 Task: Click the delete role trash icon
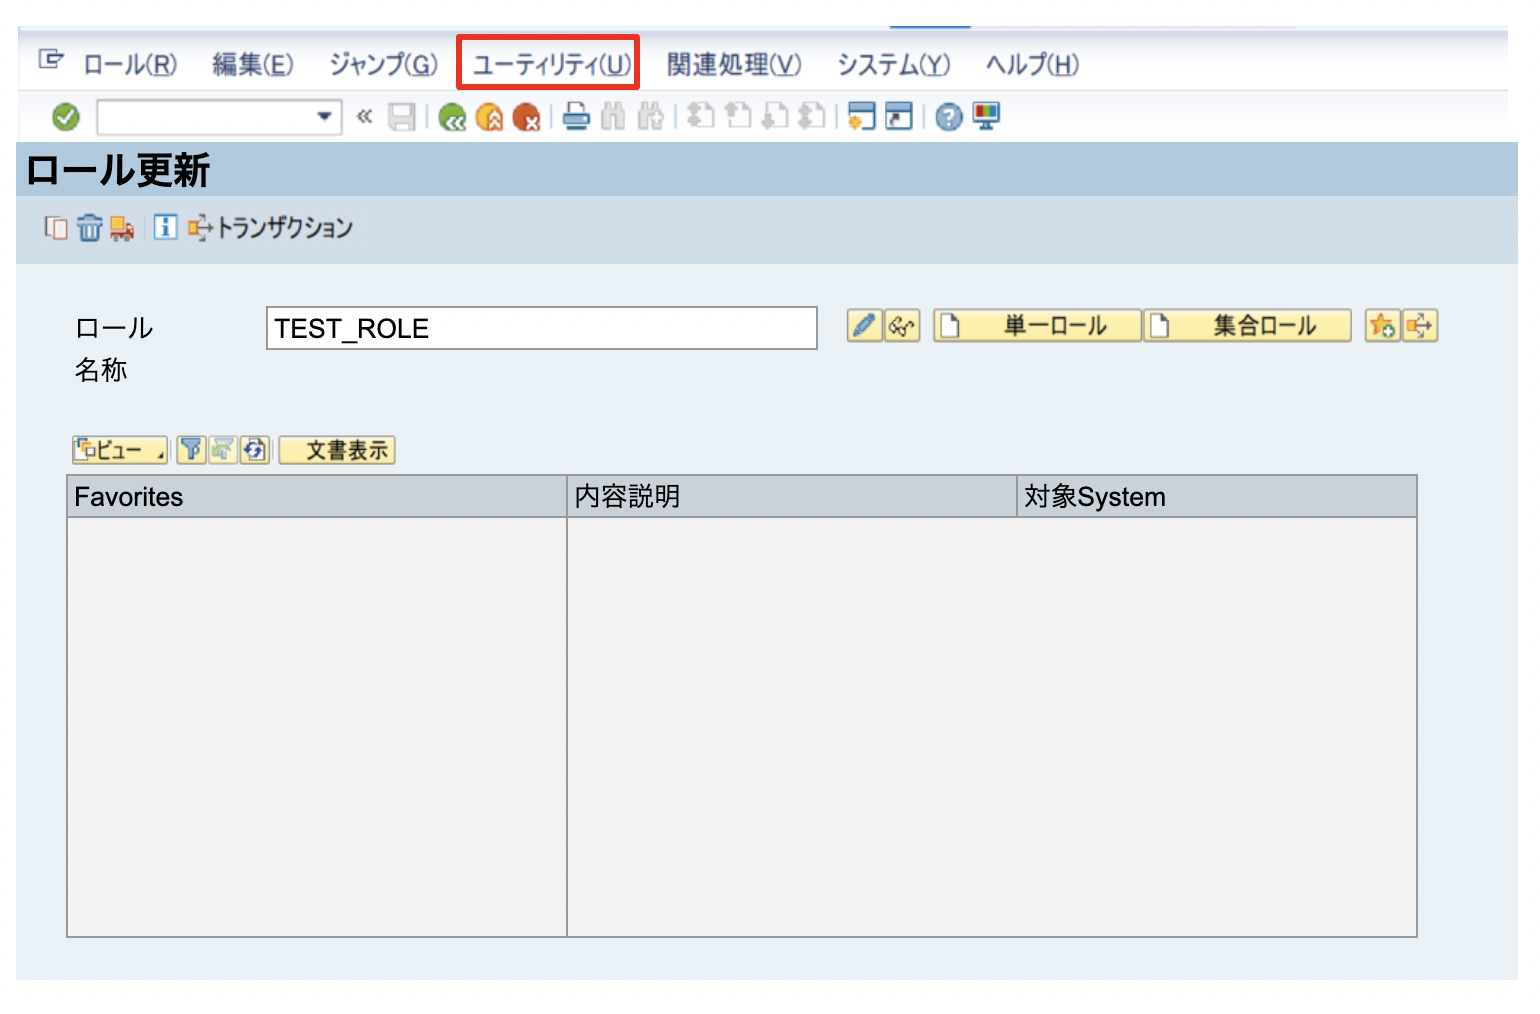coord(90,227)
